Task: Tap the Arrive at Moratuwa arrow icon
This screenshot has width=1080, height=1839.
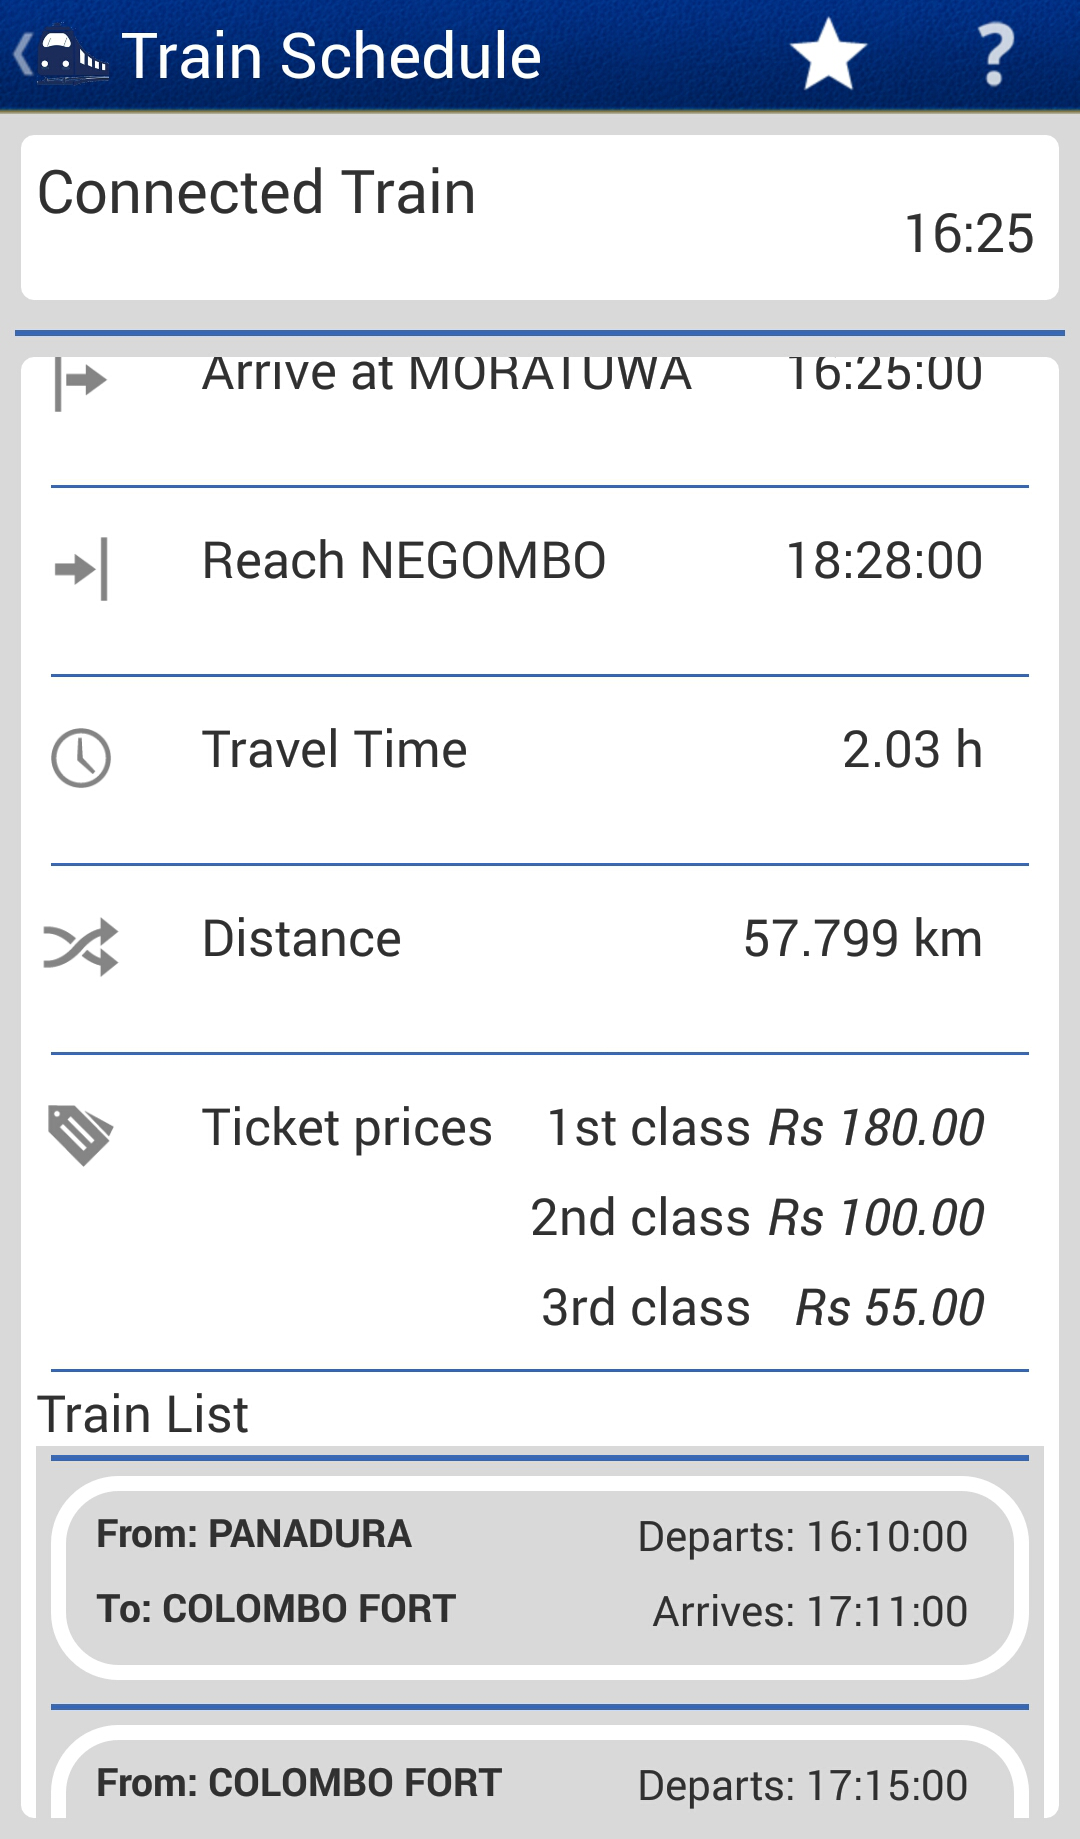Action: point(80,382)
